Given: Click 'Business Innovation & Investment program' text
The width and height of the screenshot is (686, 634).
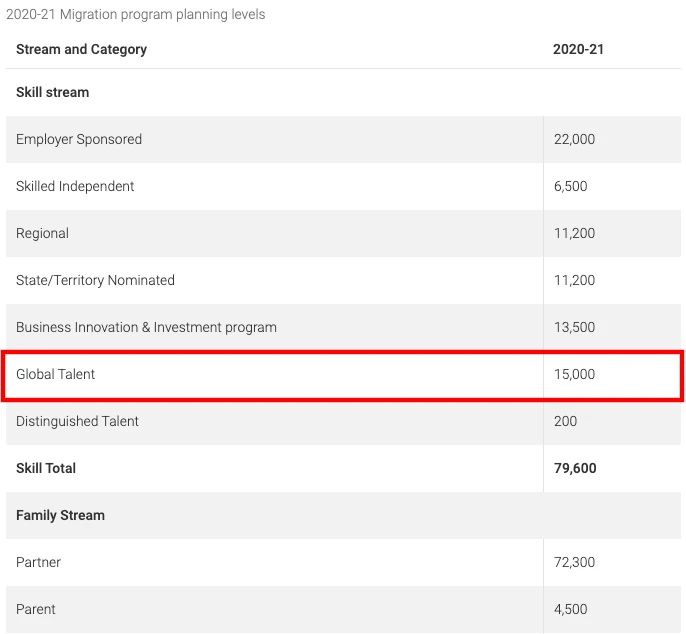Looking at the screenshot, I should click(146, 327).
